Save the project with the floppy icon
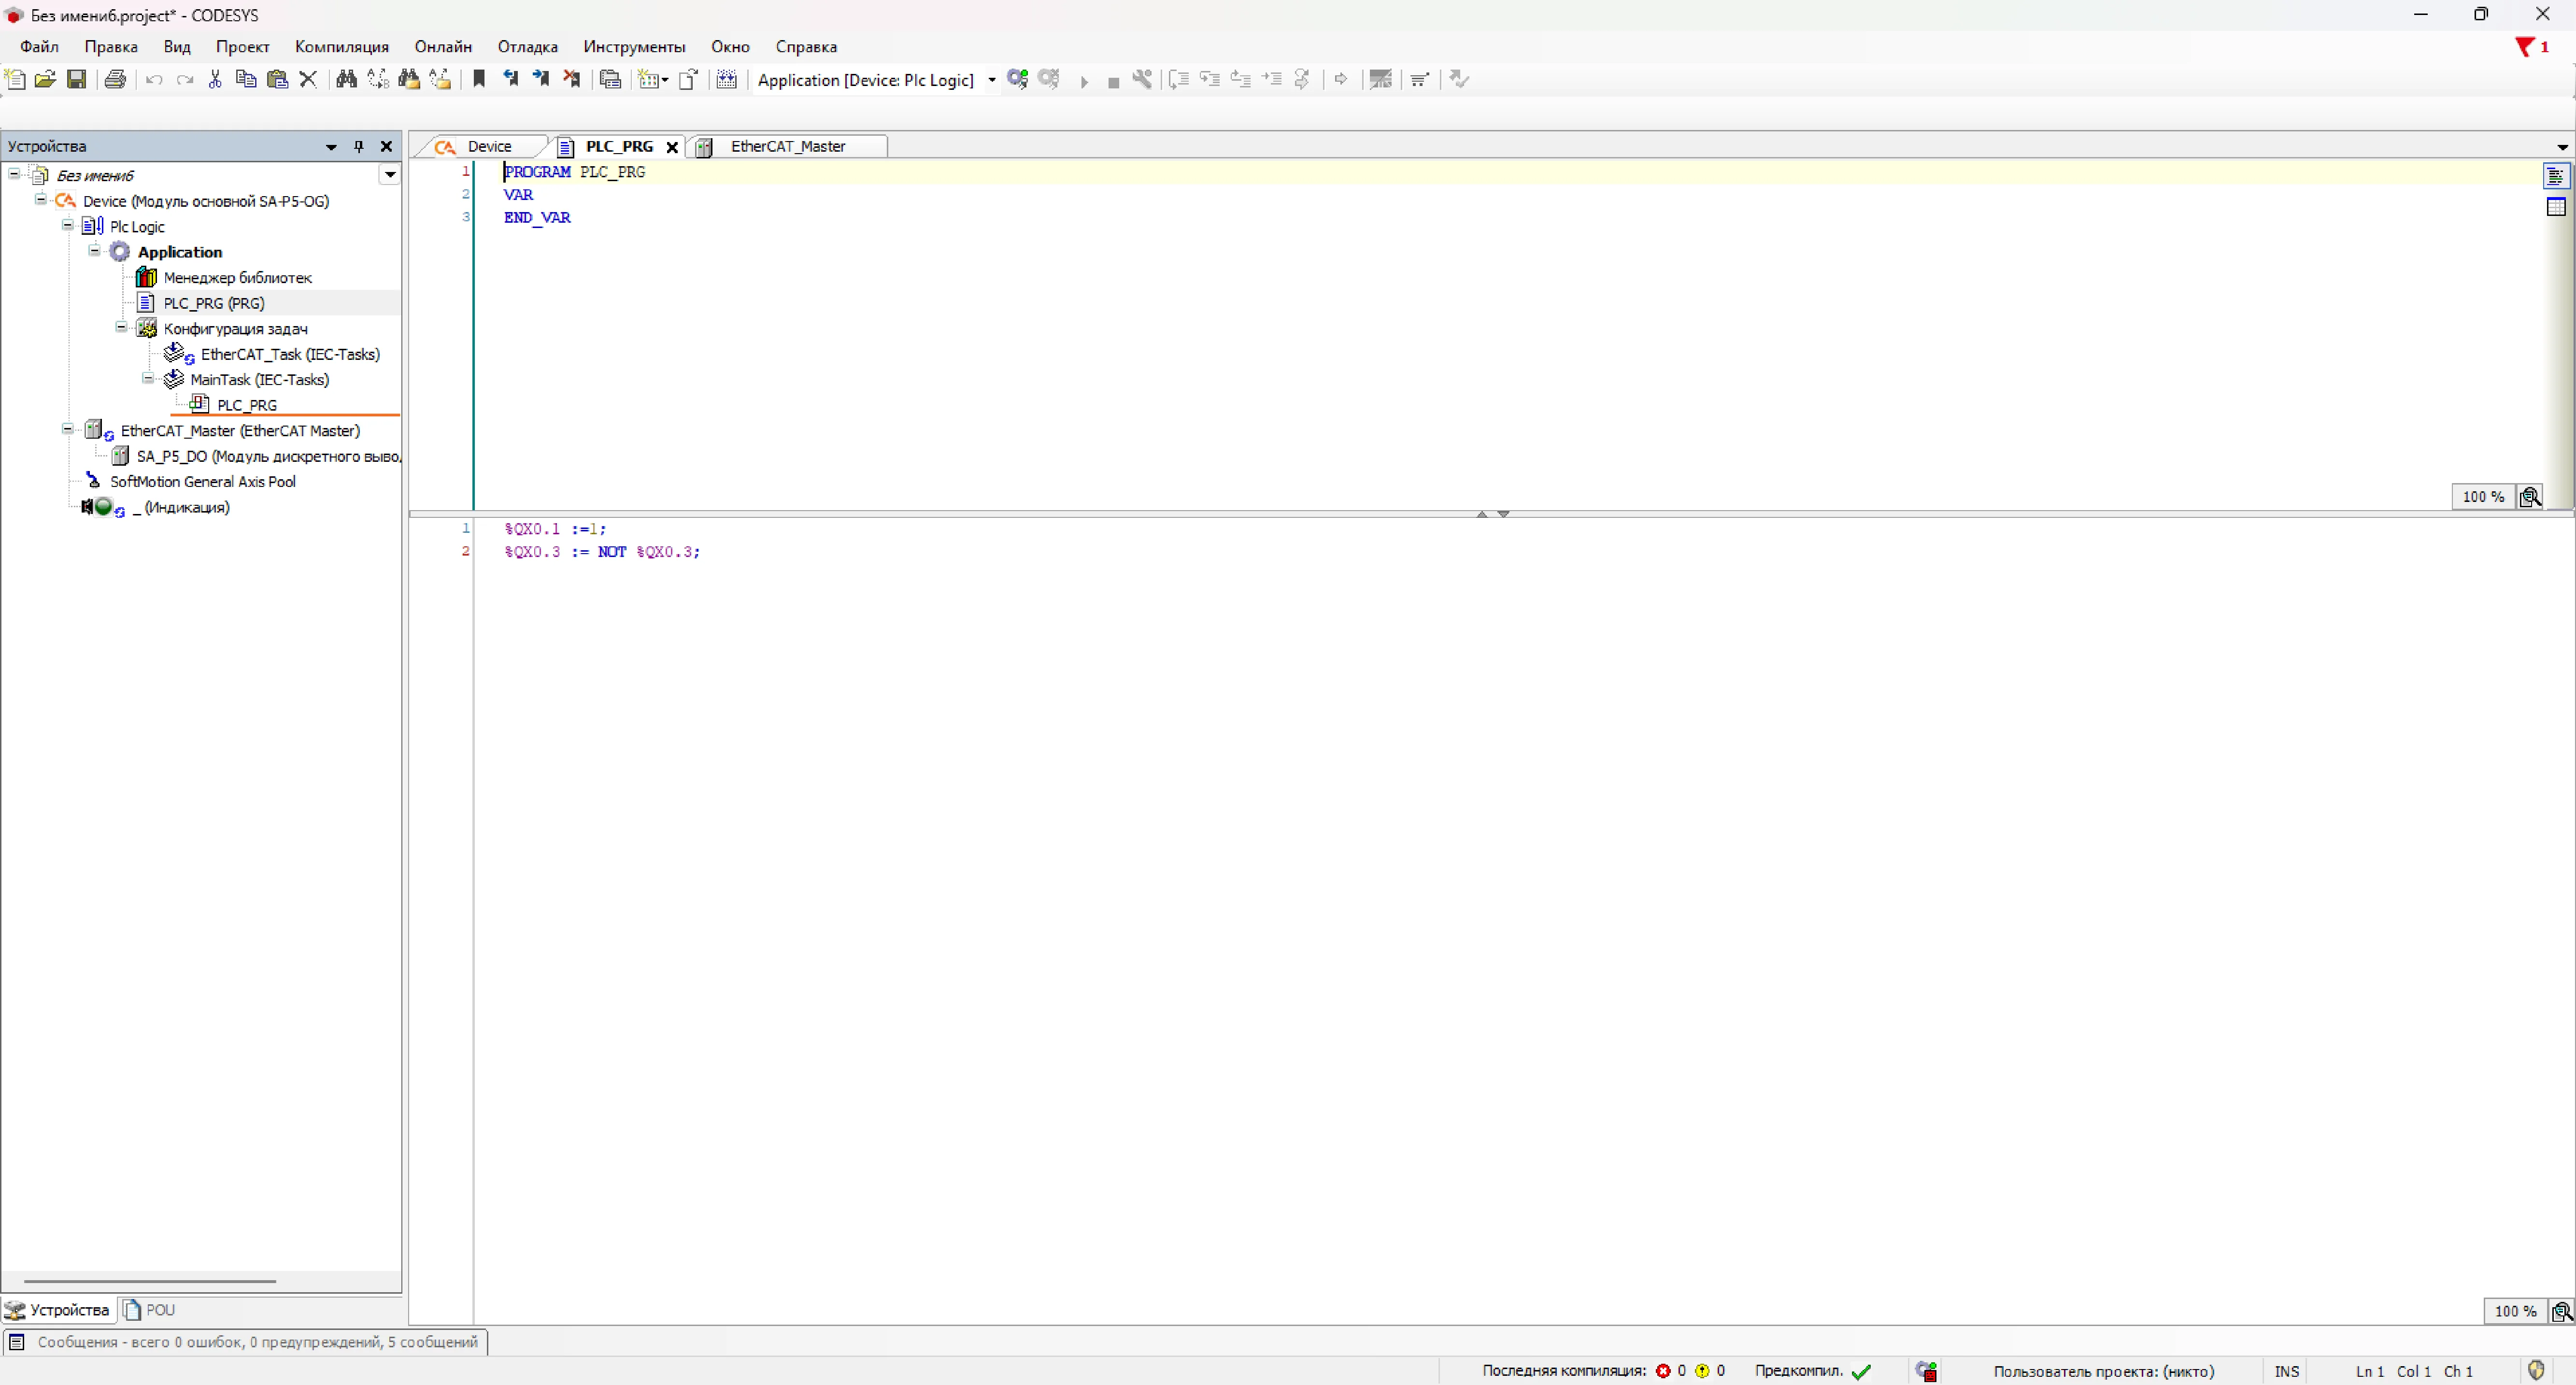This screenshot has width=2576, height=1385. [76, 79]
